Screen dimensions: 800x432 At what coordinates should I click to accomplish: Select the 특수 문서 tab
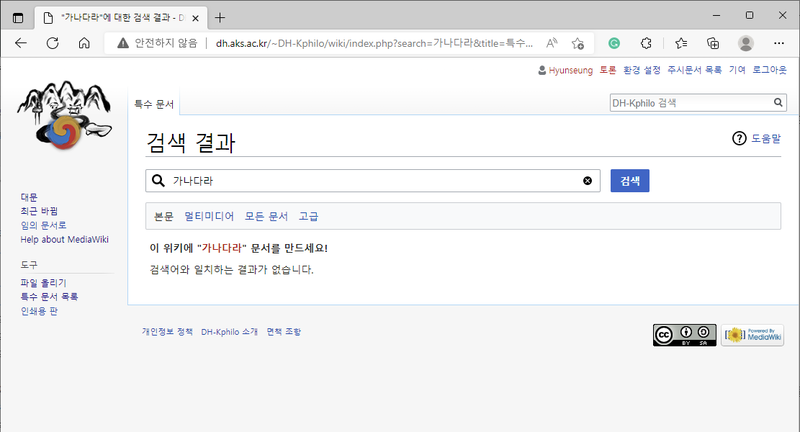pyautogui.click(x=154, y=104)
